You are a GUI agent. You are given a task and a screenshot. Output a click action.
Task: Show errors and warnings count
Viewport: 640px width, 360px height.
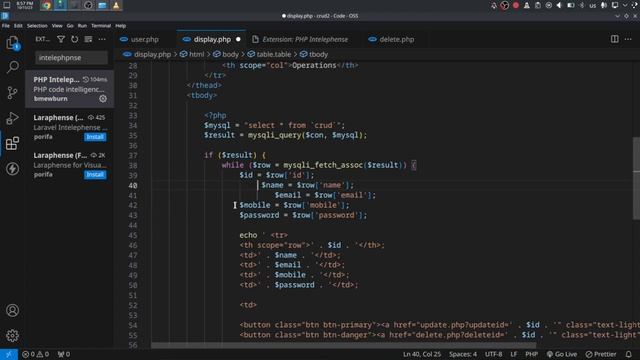coord(36,354)
